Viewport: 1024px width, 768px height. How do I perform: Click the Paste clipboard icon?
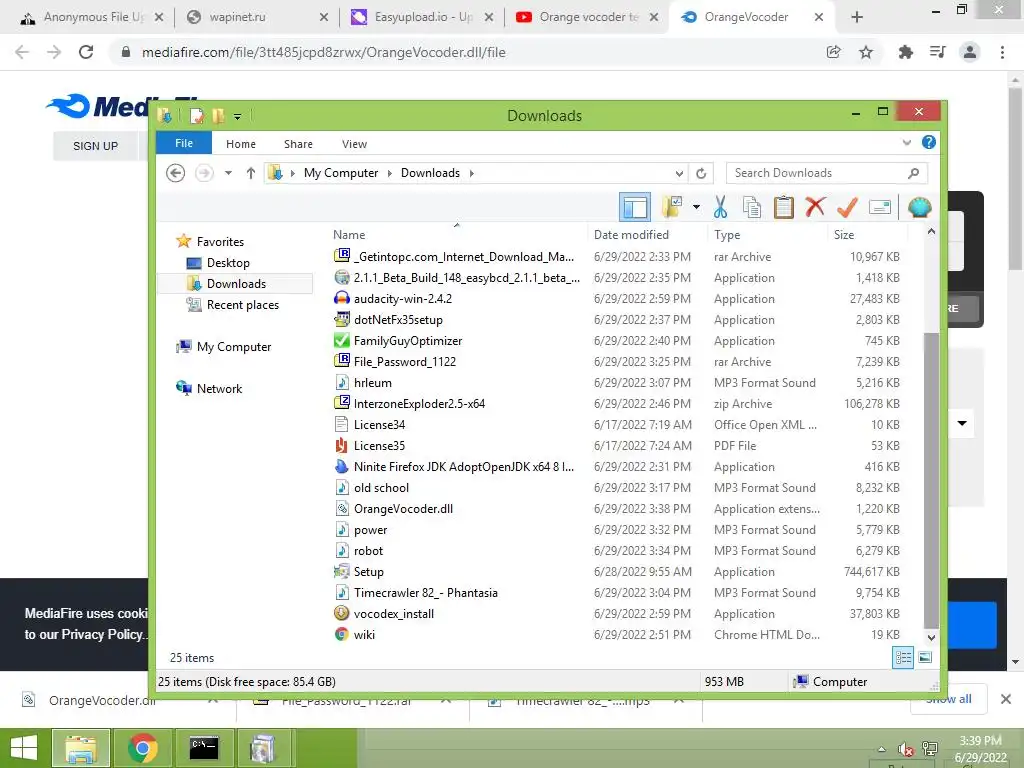(784, 208)
